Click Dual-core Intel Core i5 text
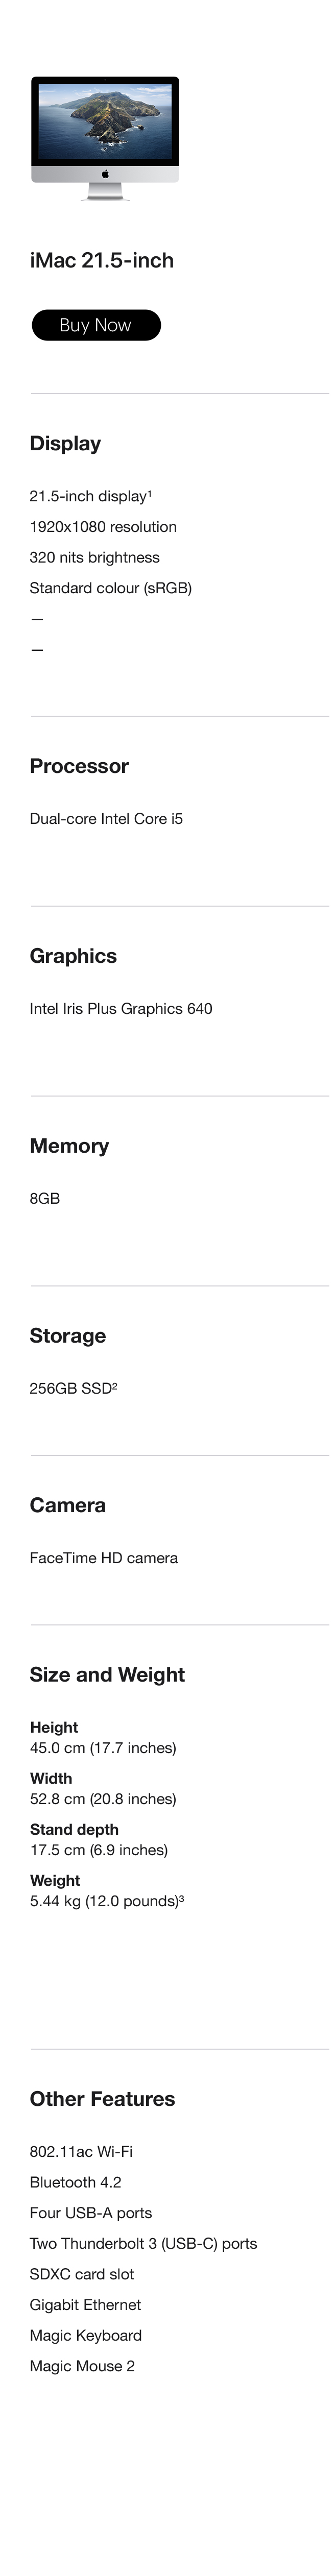Image resolution: width=336 pixels, height=2576 pixels. pyautogui.click(x=106, y=818)
